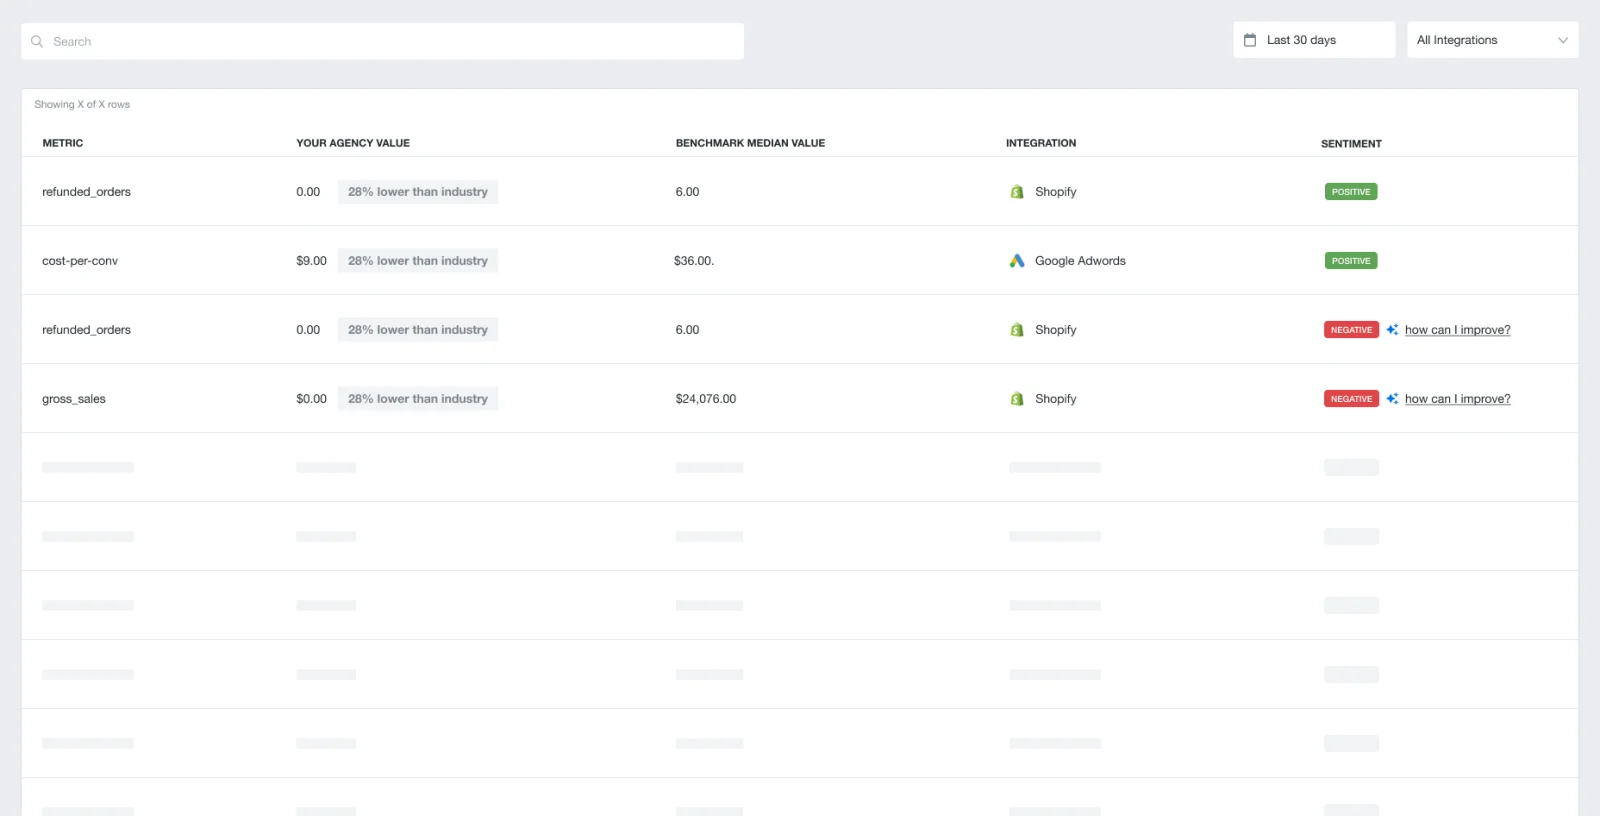Open the Last 30 days date picker
The image size is (1600, 816).
point(1314,40)
